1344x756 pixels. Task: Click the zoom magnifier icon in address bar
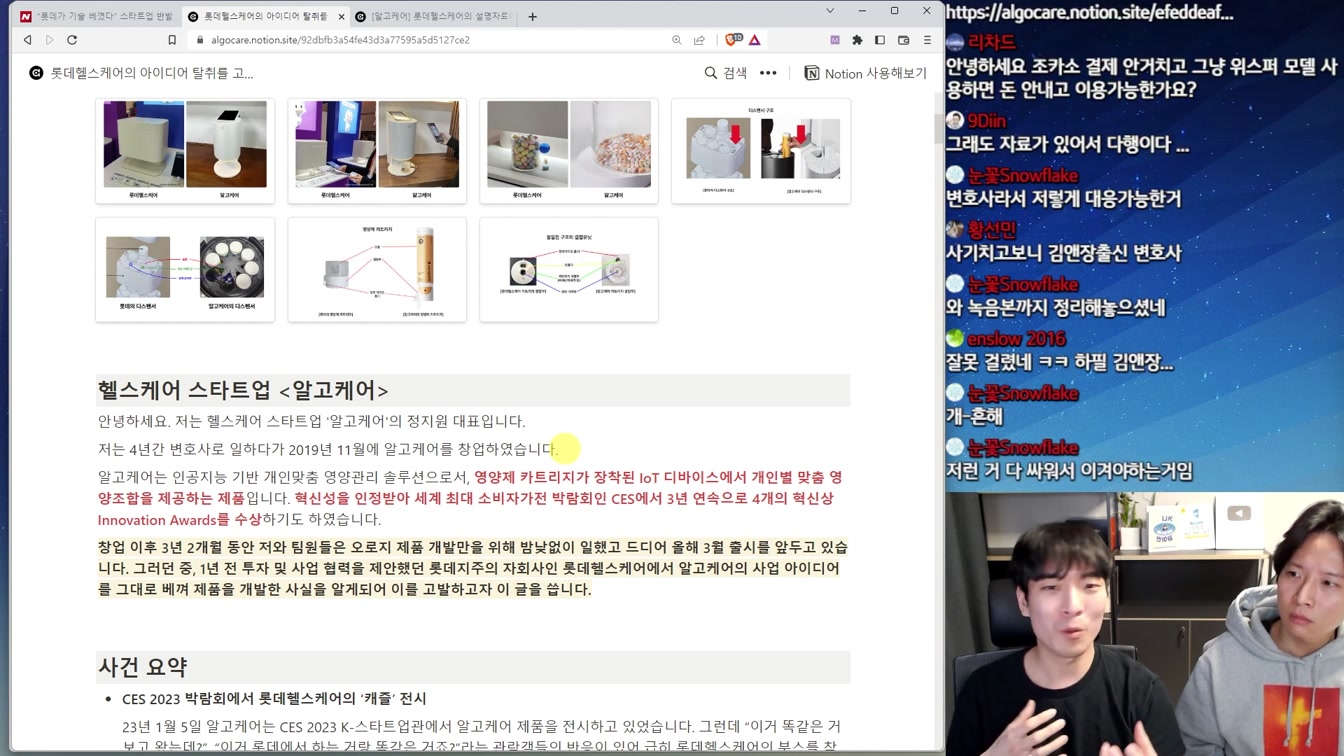677,40
